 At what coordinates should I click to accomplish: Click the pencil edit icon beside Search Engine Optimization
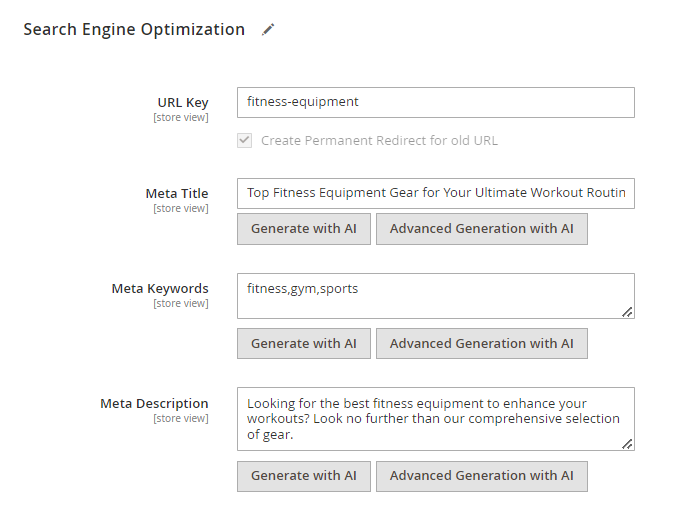[268, 30]
